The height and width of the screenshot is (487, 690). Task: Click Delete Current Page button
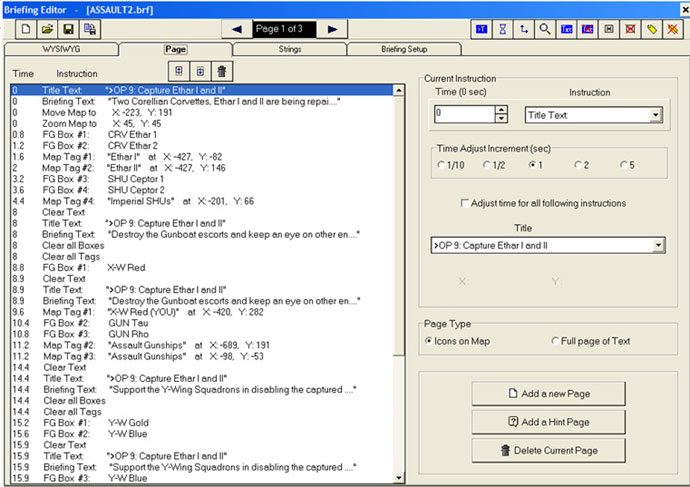pos(548,450)
